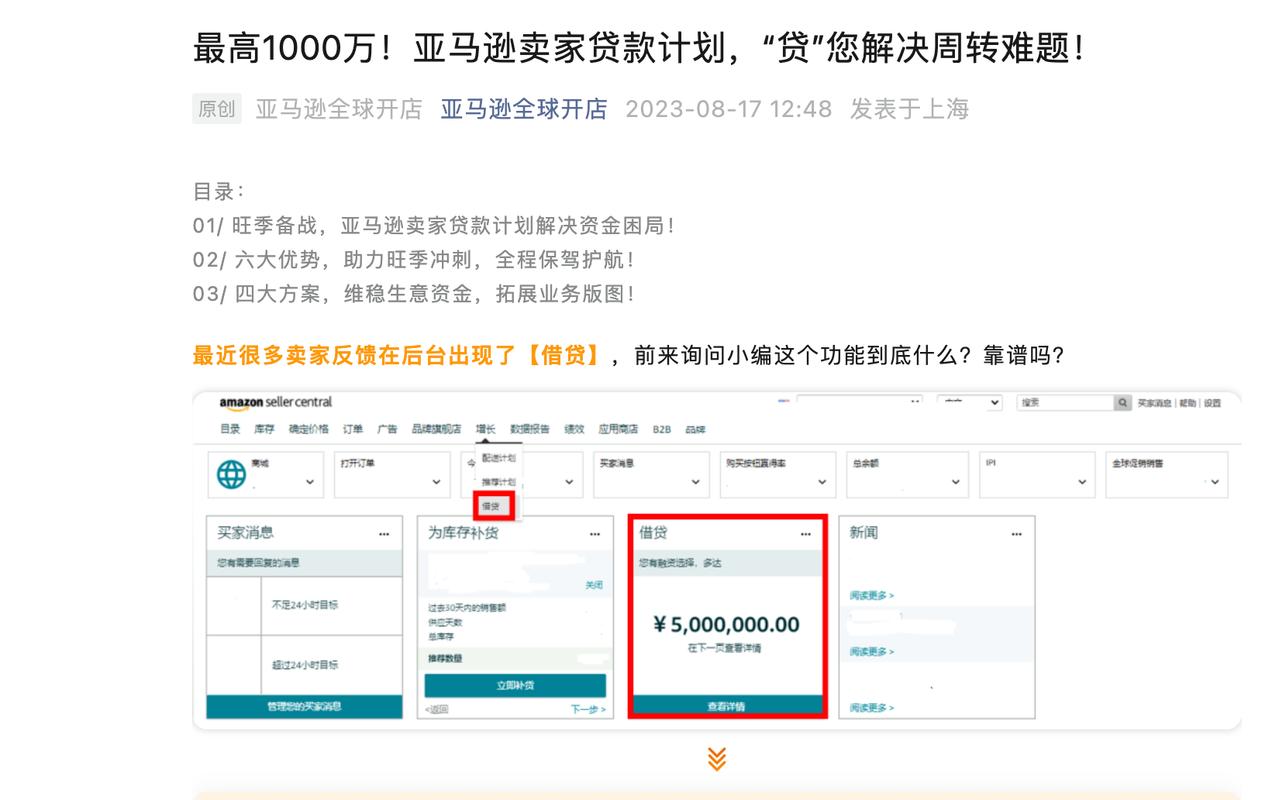Click the 过去30天内的销售额 text
This screenshot has width=1279, height=800.
467,608
